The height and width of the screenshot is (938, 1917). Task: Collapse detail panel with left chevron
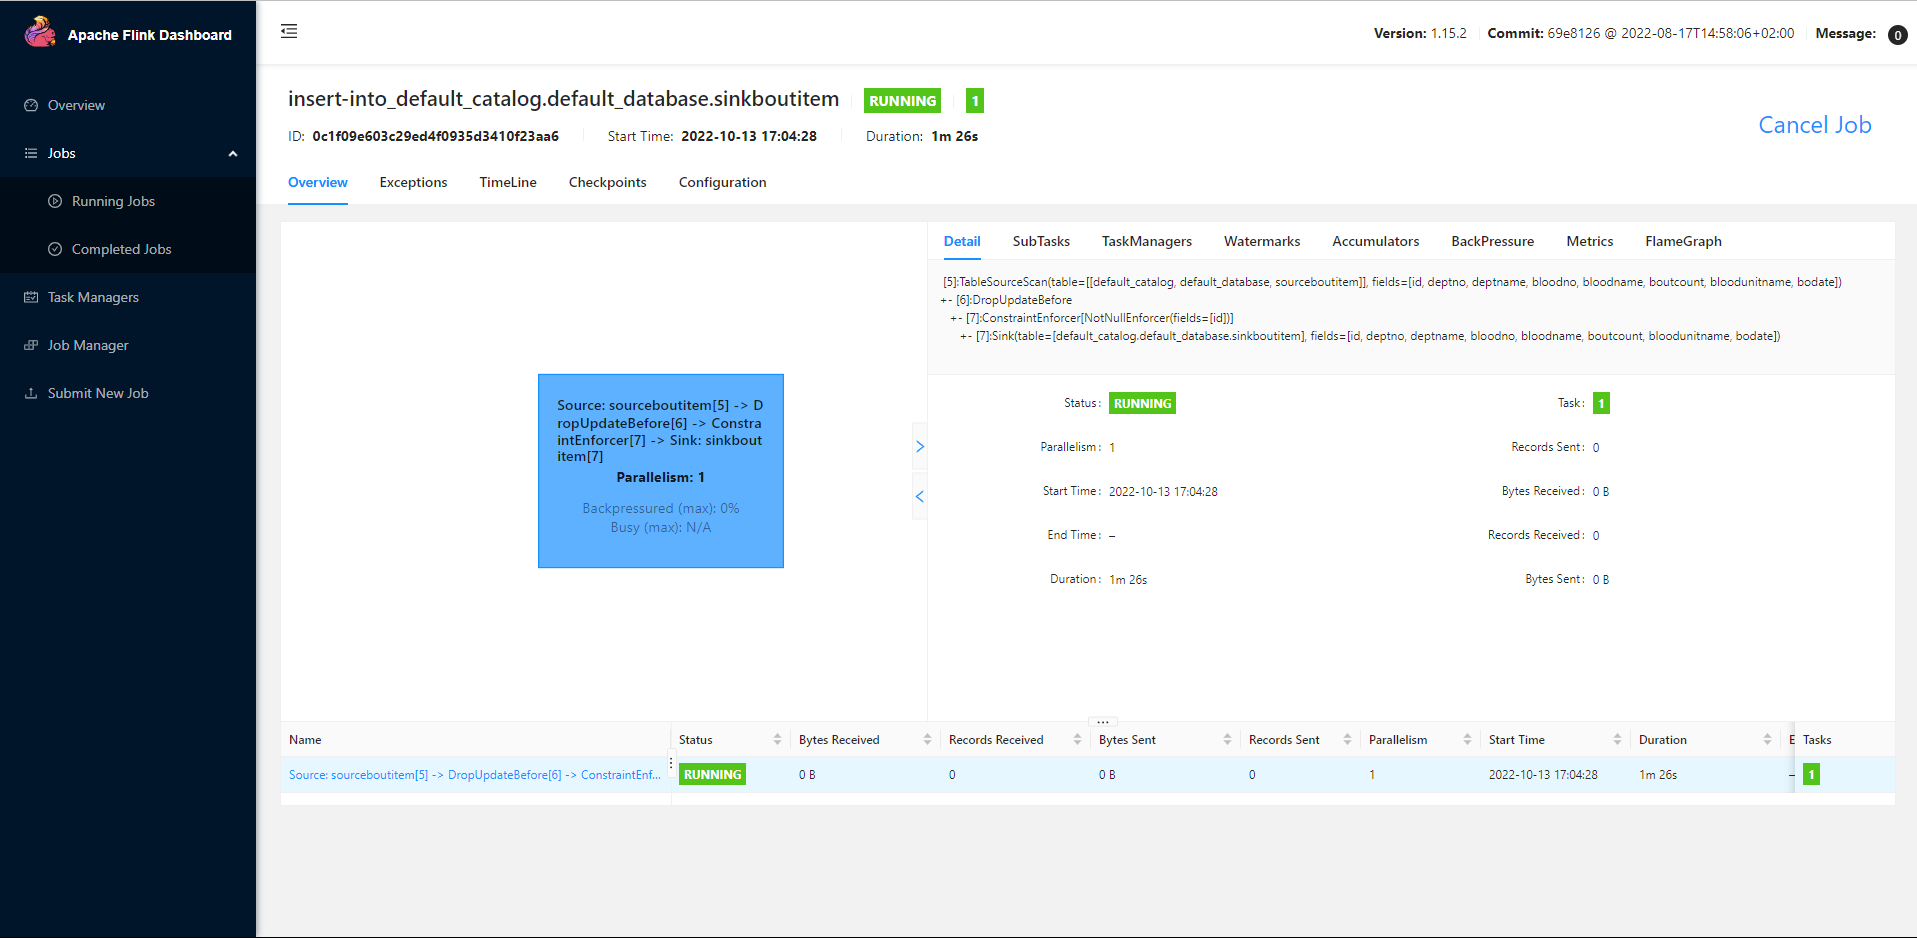pyautogui.click(x=920, y=496)
